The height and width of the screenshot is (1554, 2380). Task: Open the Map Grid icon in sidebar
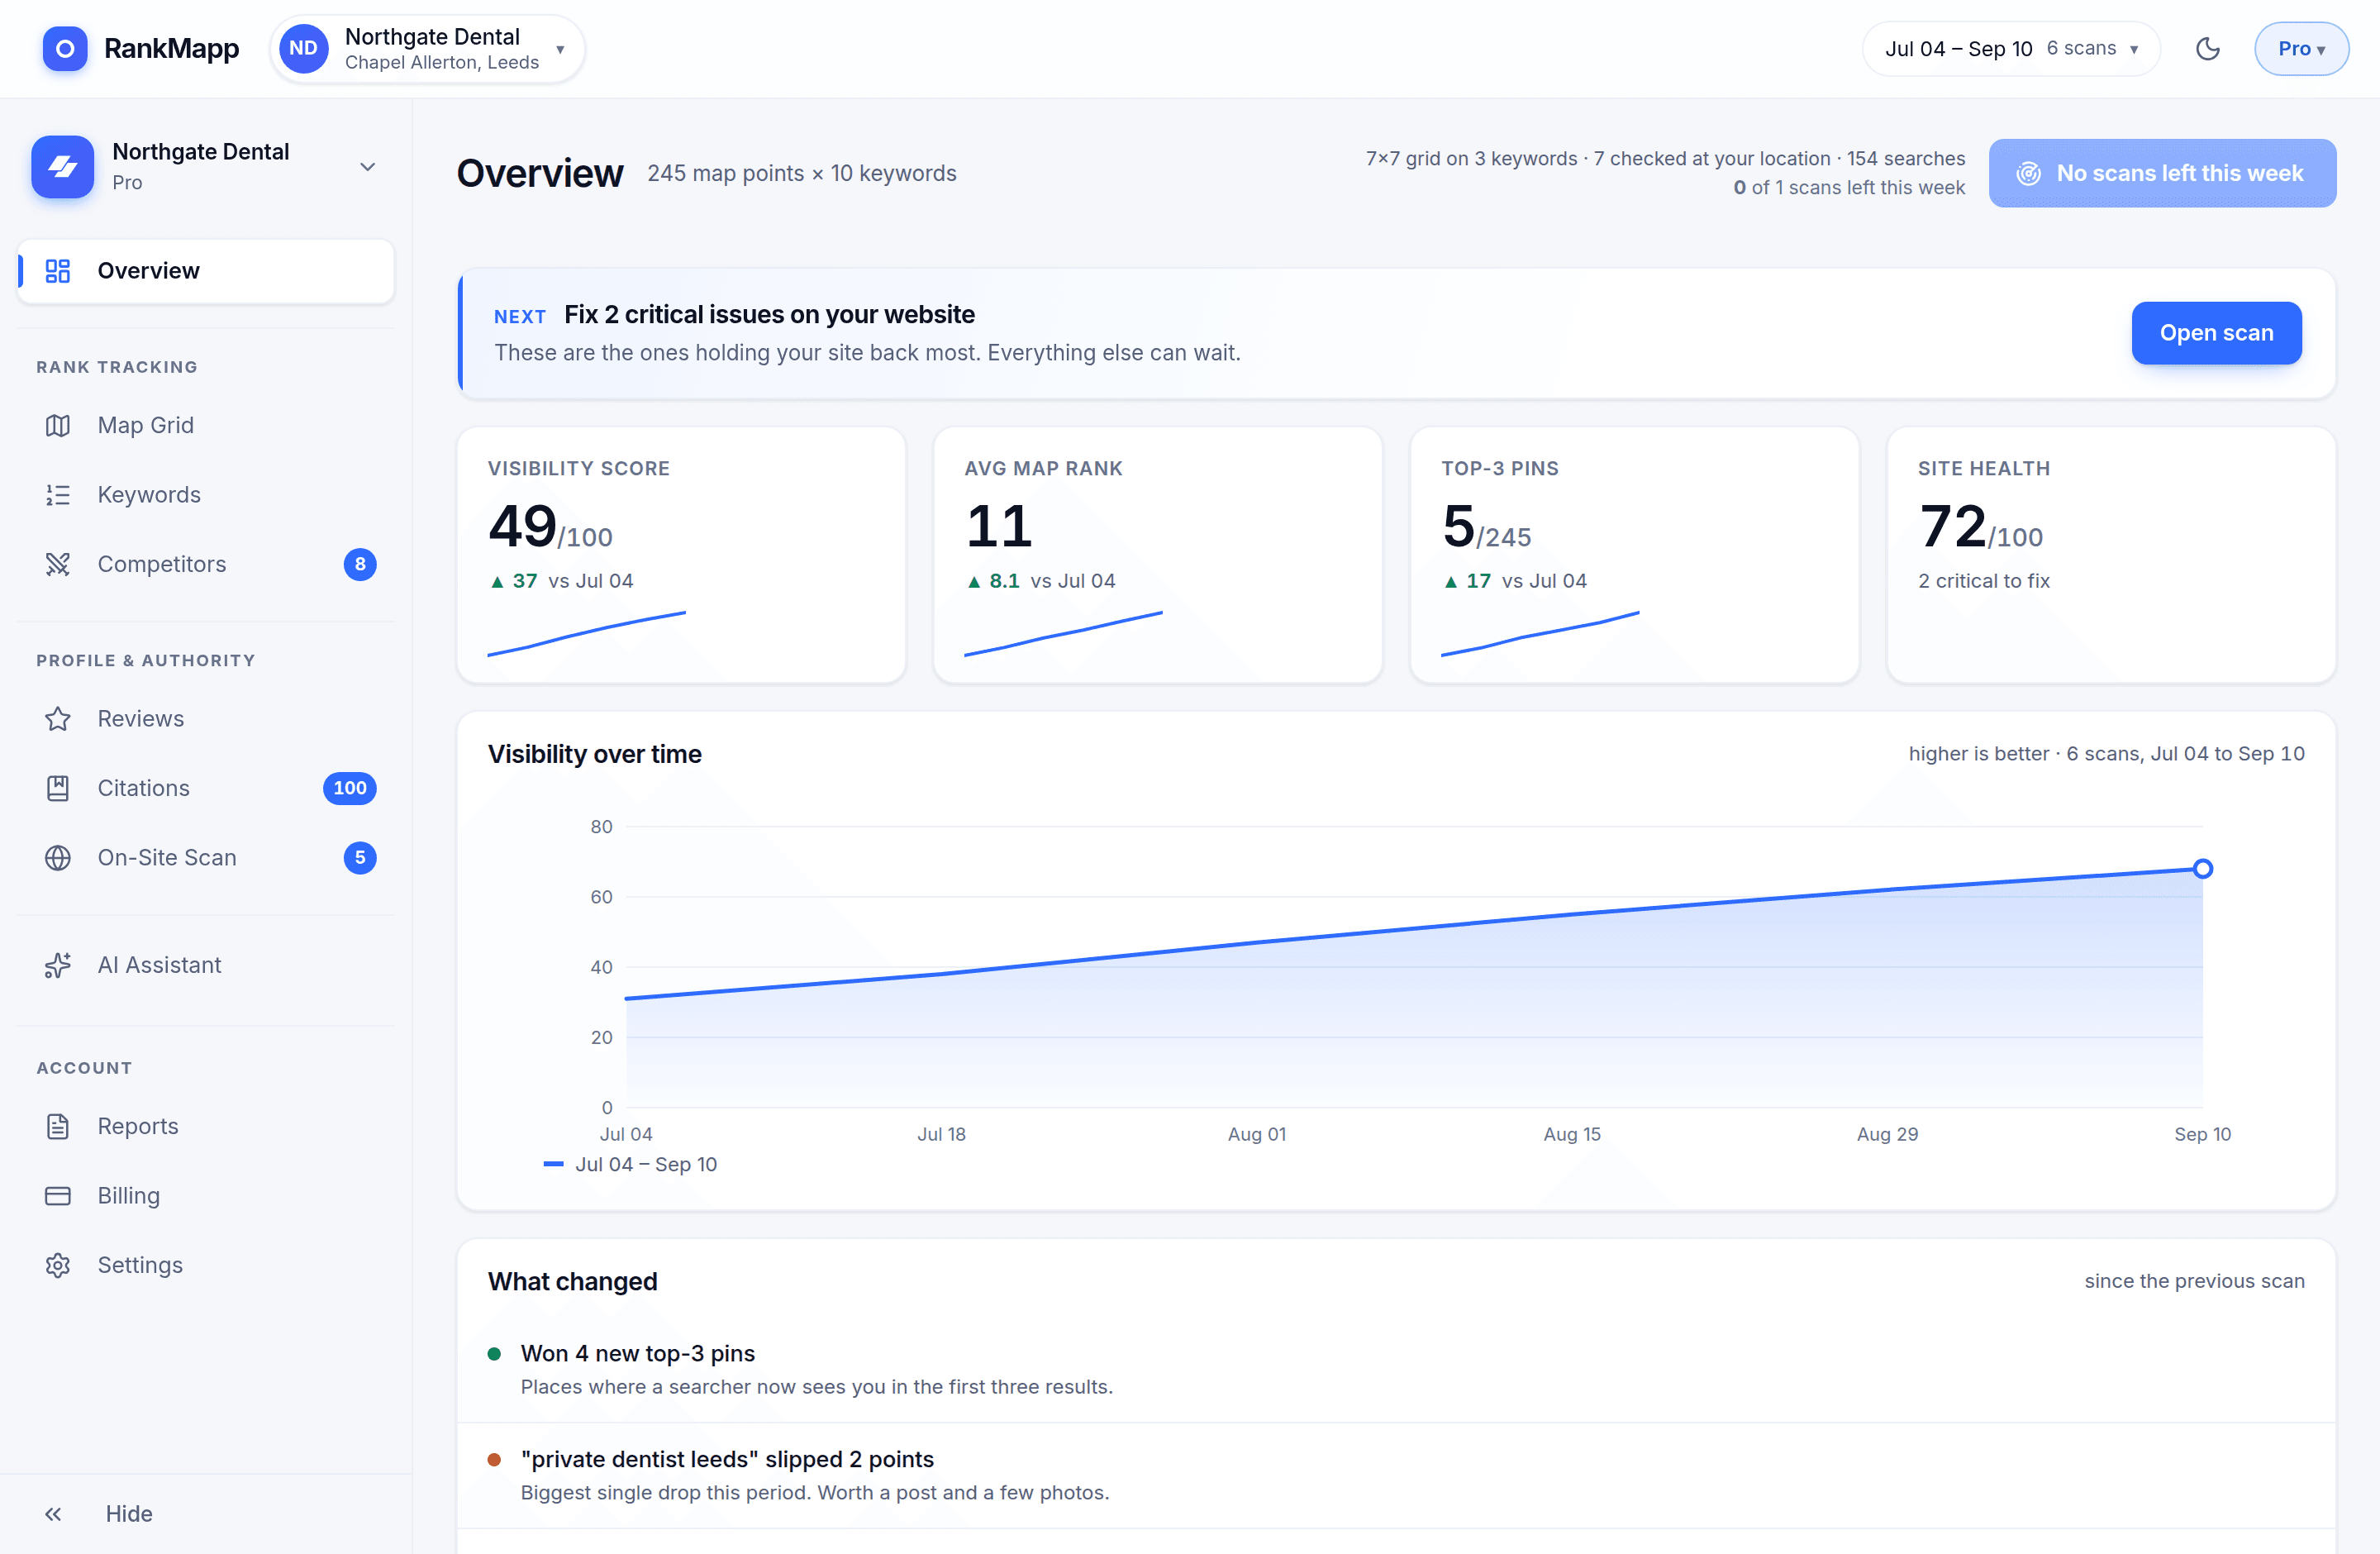click(x=58, y=425)
